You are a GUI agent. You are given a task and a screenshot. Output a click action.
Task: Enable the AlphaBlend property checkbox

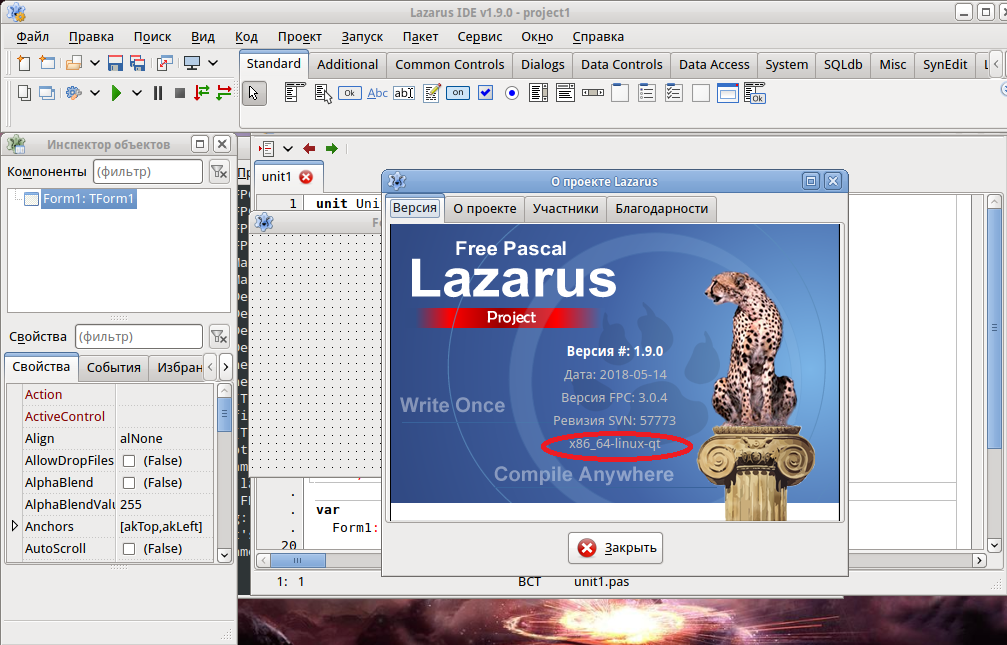(129, 483)
